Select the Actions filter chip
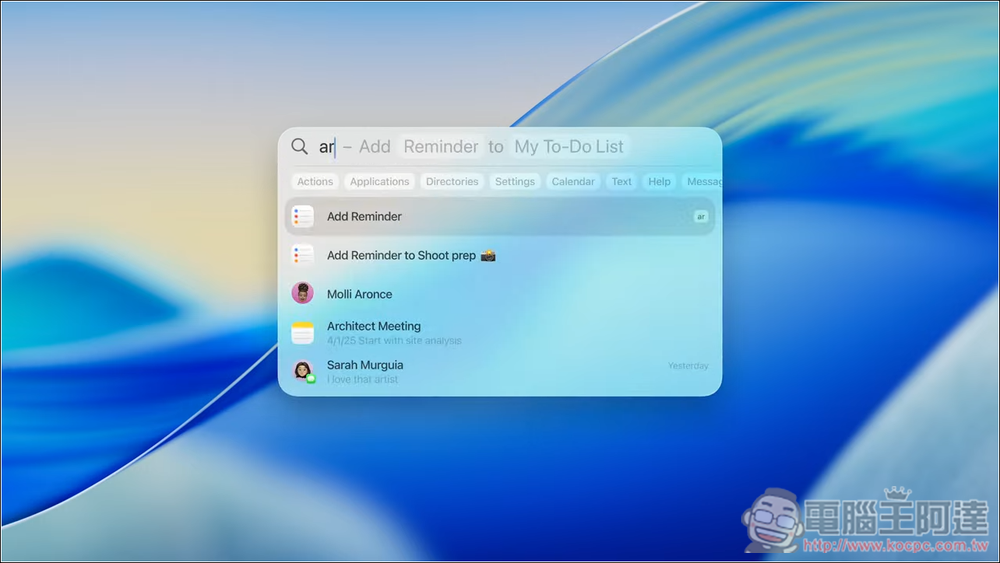Screen dimensions: 1000x563 315,182
